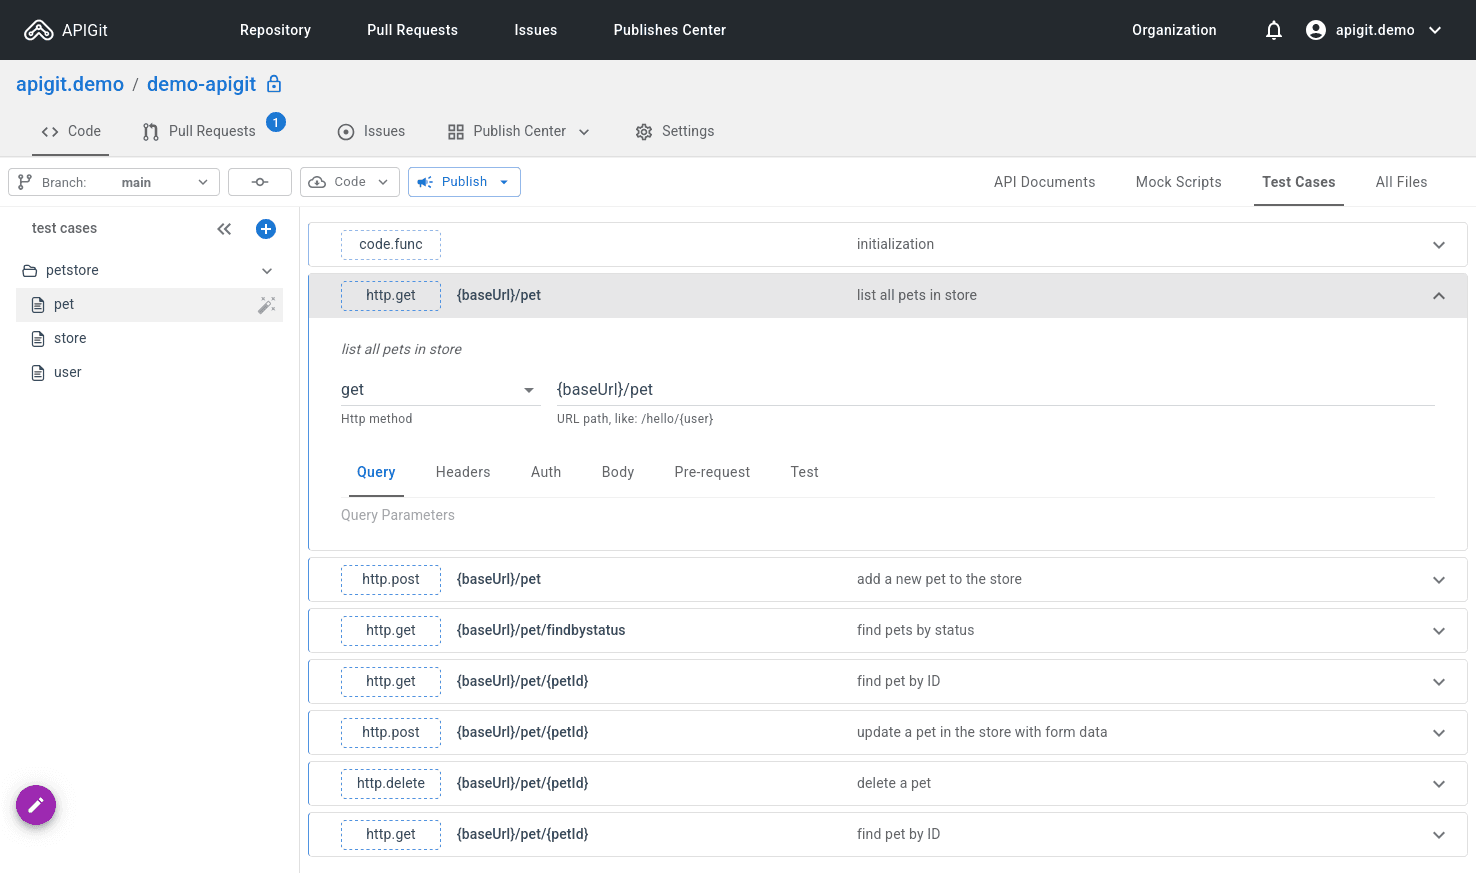The width and height of the screenshot is (1476, 873).
Task: Click the commit history icon button
Action: (x=260, y=182)
